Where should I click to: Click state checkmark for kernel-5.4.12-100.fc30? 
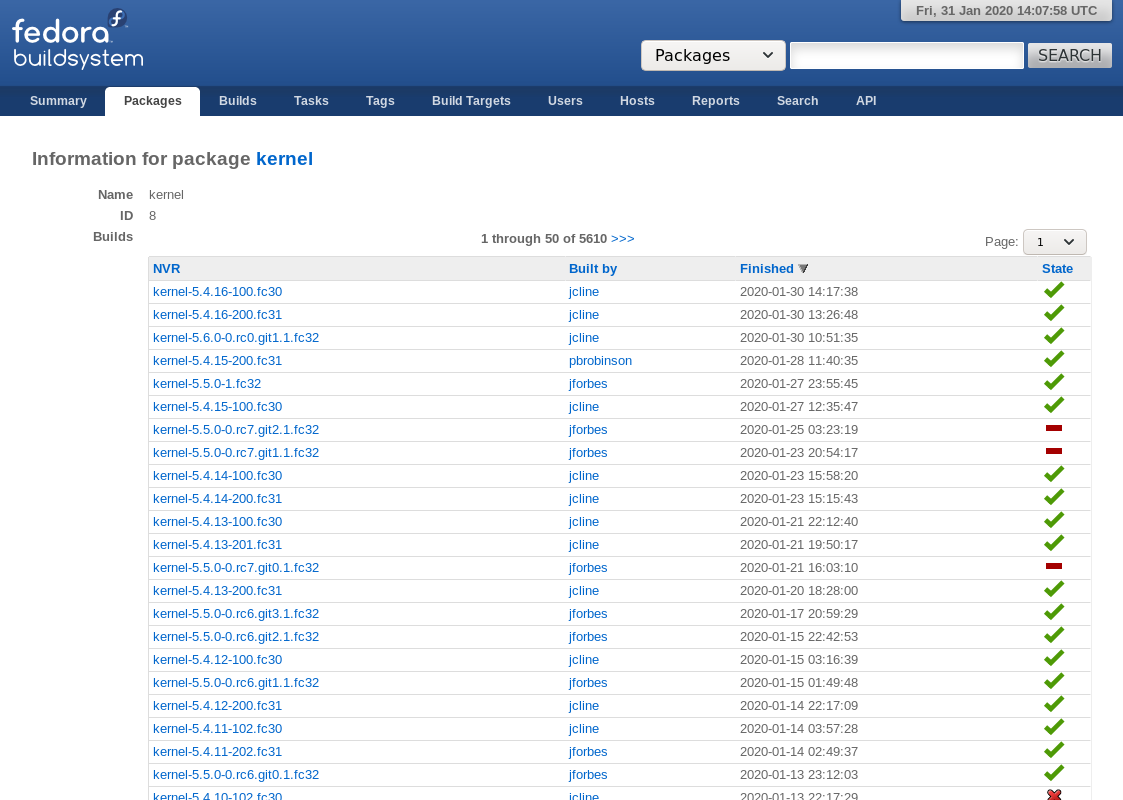(x=1054, y=657)
